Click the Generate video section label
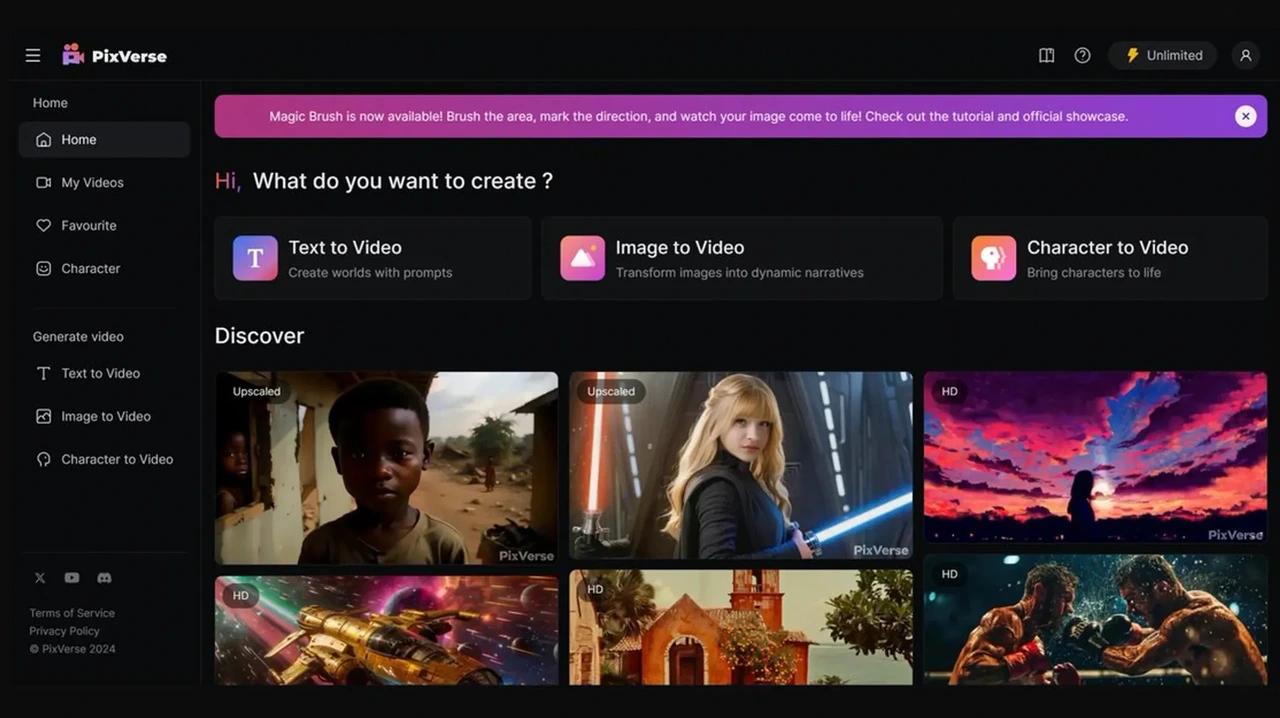The width and height of the screenshot is (1280, 718). click(x=78, y=337)
